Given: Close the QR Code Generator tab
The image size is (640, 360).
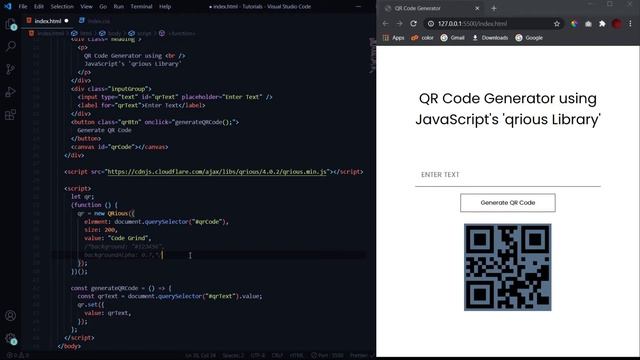Looking at the screenshot, I should [x=477, y=8].
